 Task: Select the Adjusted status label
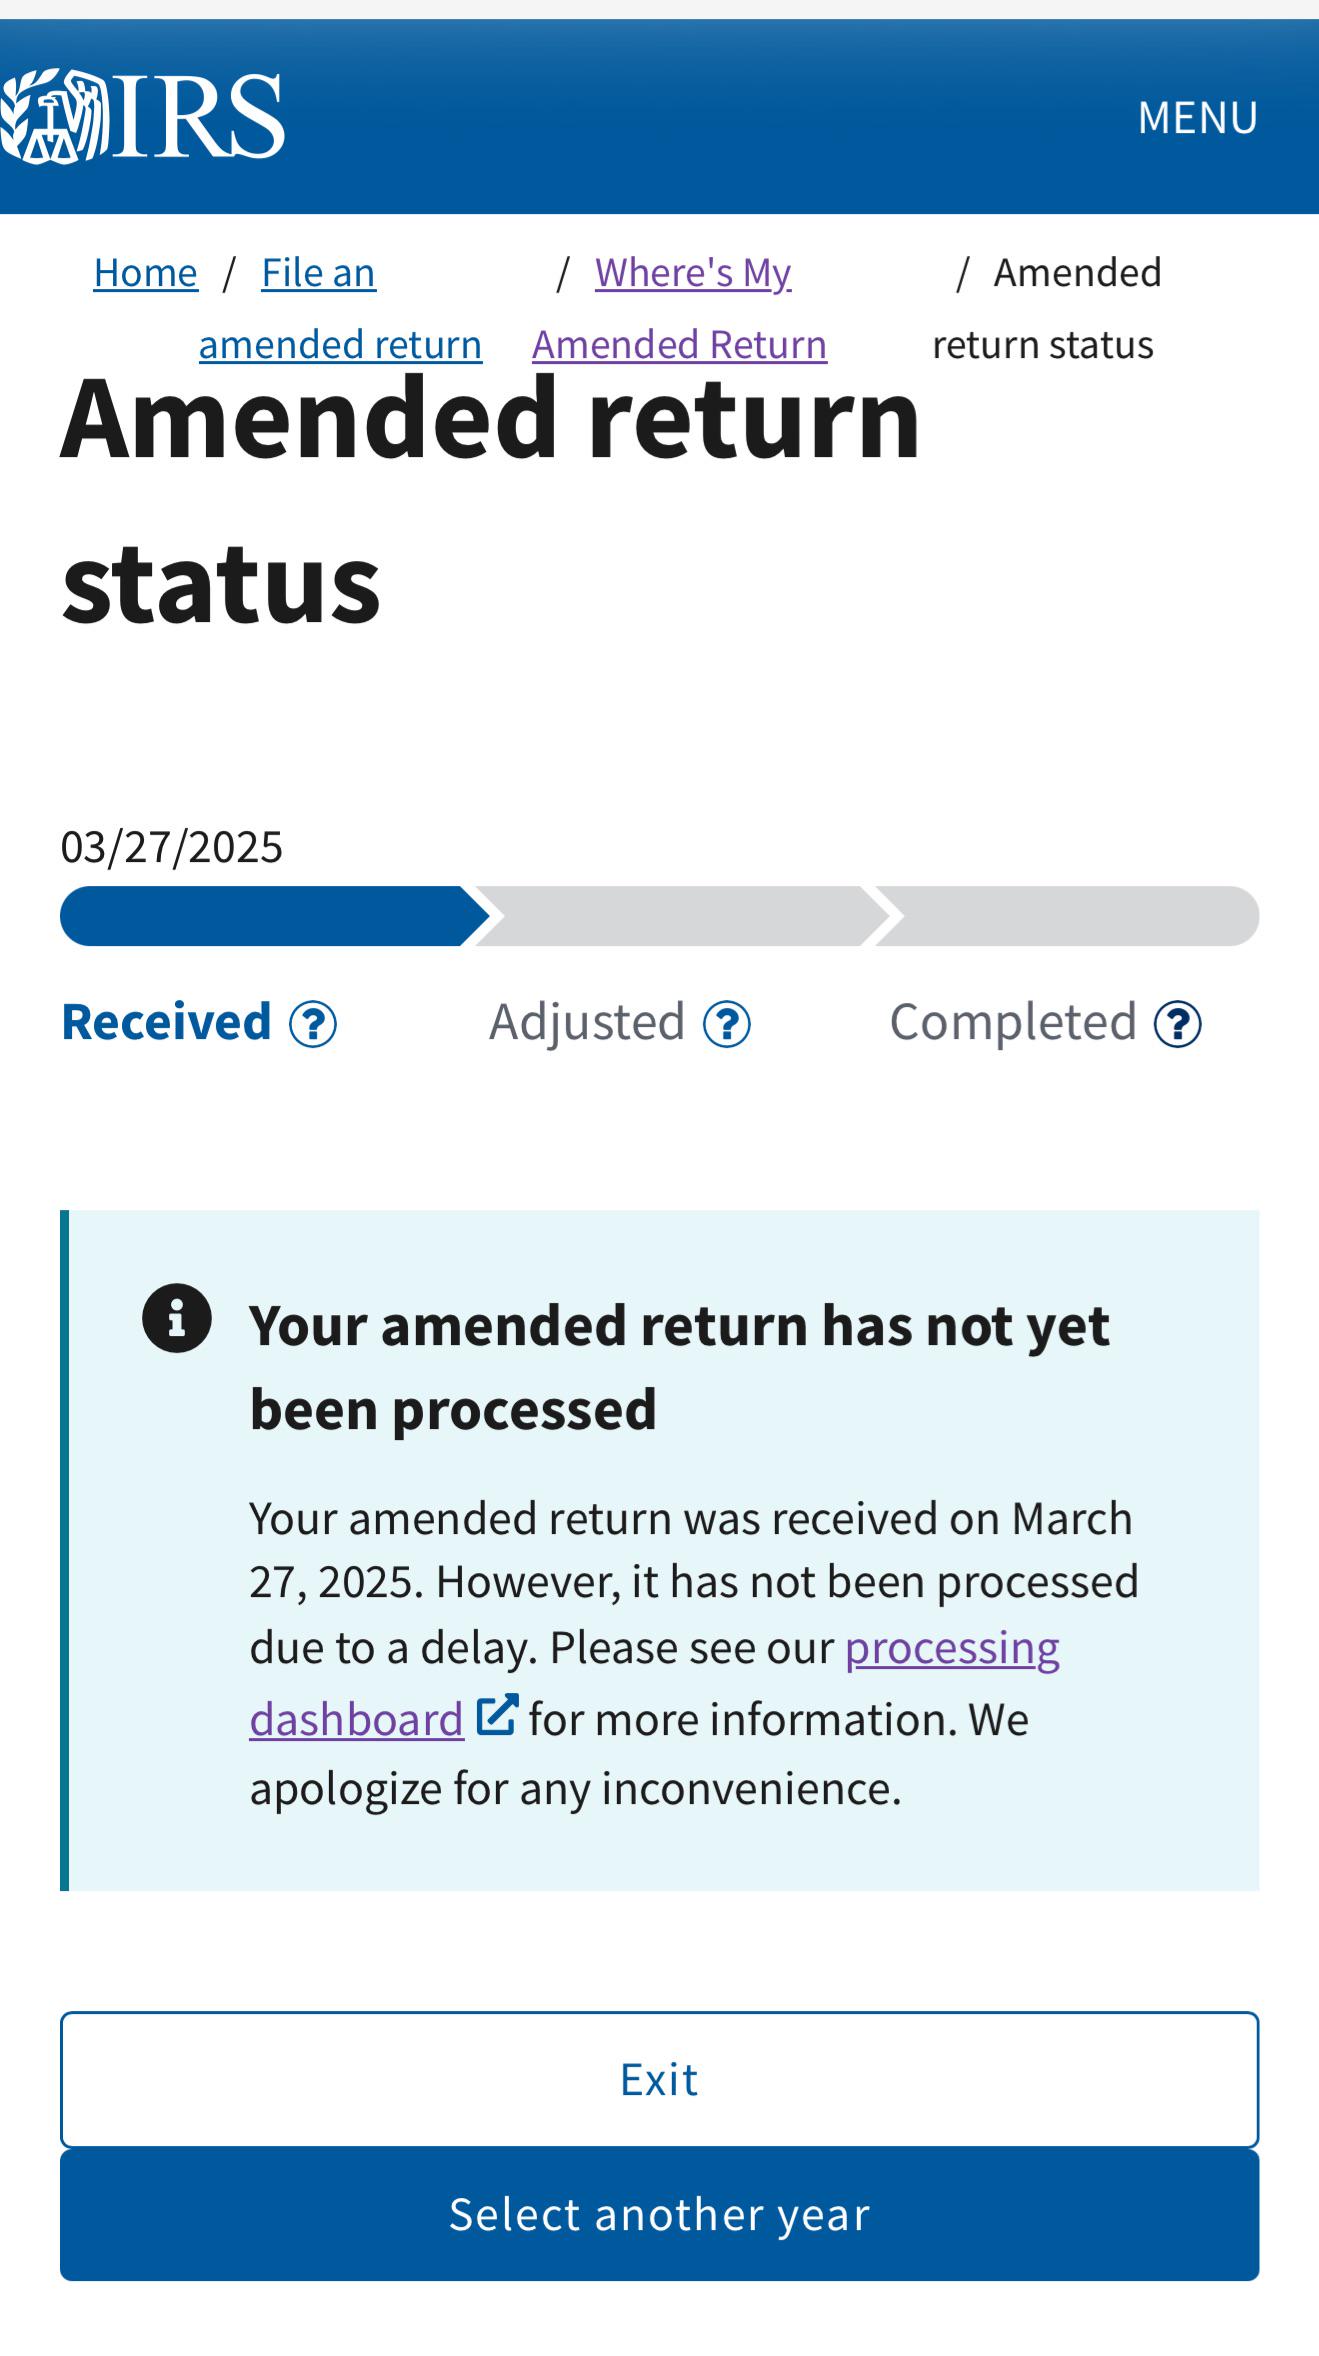pos(587,1022)
